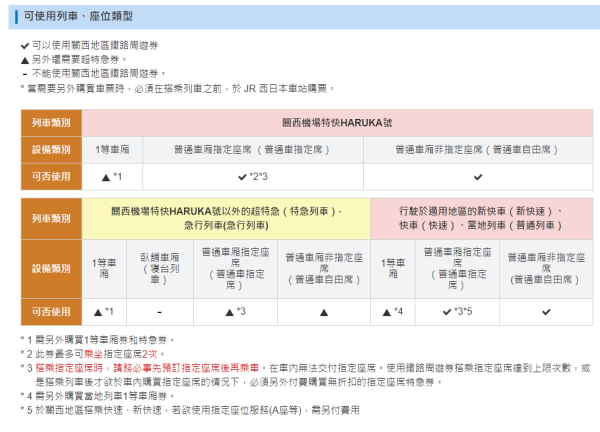Click the dash under 臥舖車廂 column
The image size is (600, 432).
(x=159, y=312)
